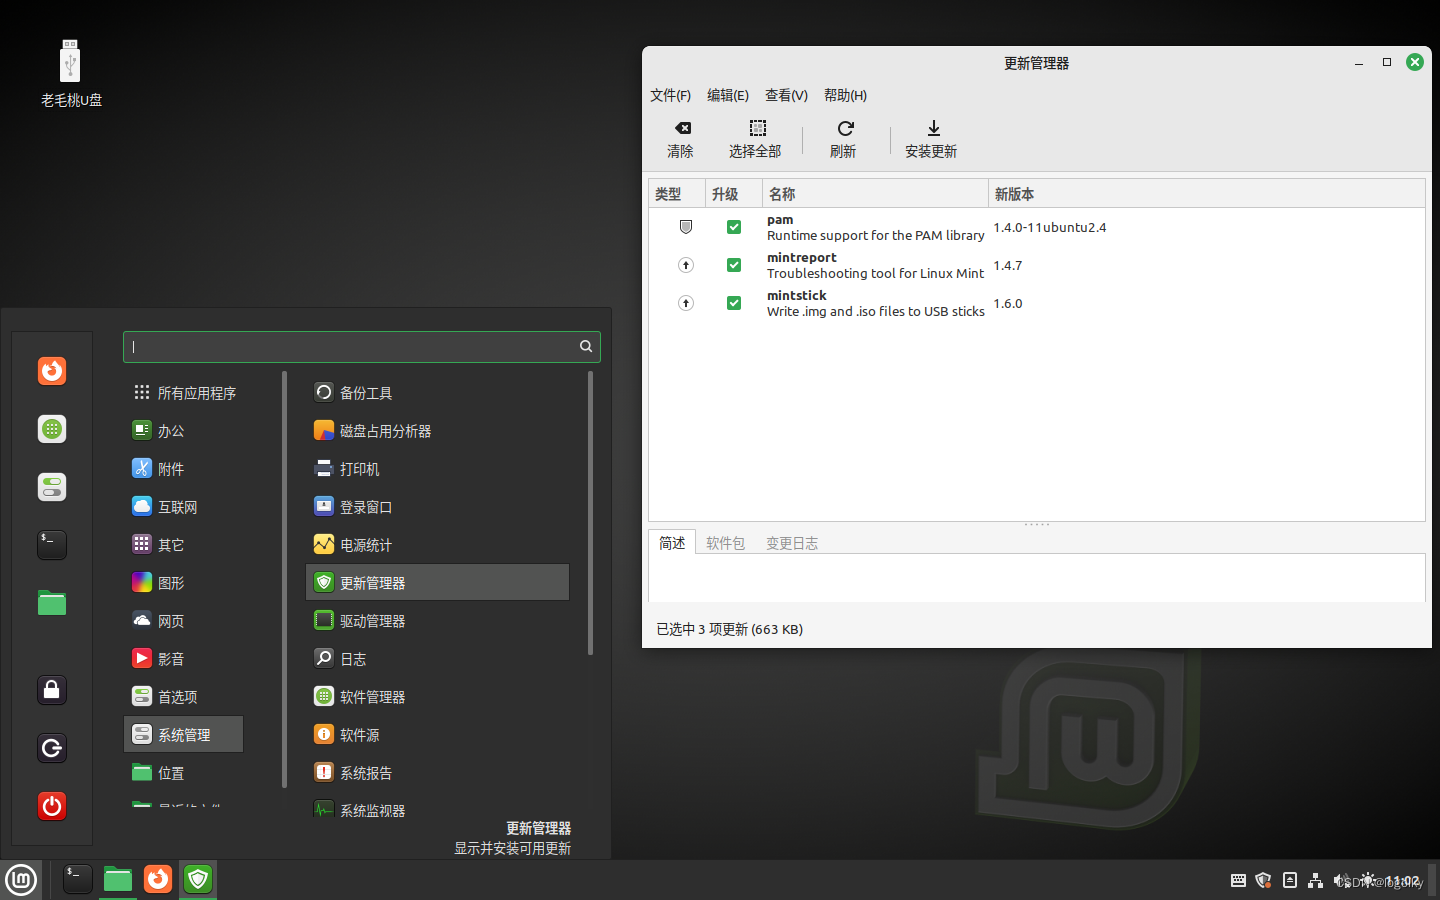Click the 选择全部 (Select All) toolbar icon
The width and height of the screenshot is (1440, 900).
[x=755, y=138]
